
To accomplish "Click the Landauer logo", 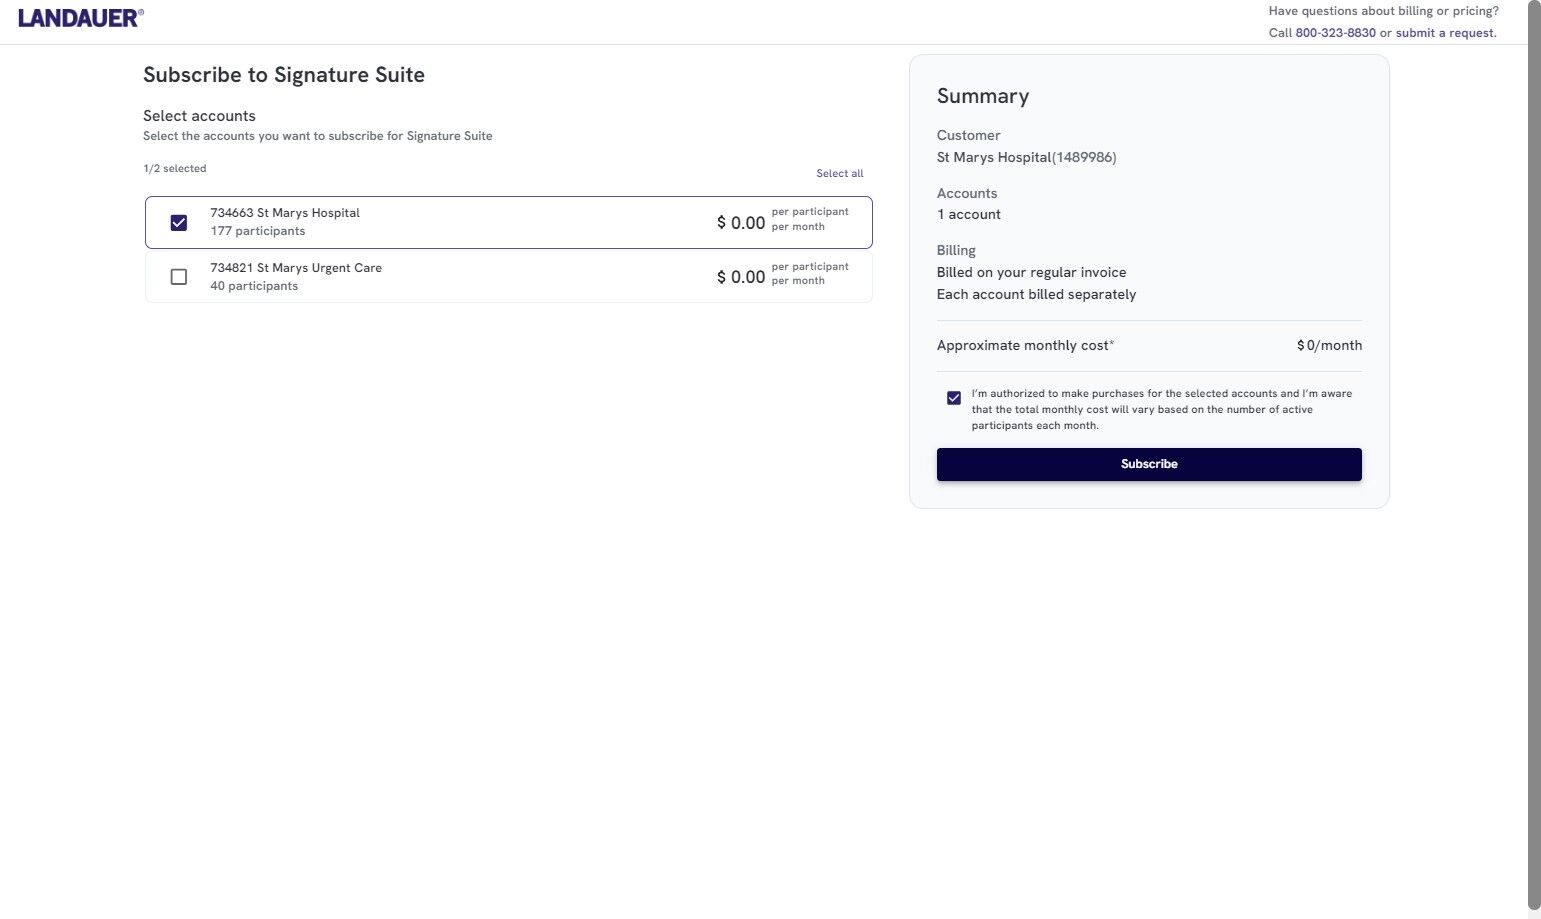I will 80,17.
